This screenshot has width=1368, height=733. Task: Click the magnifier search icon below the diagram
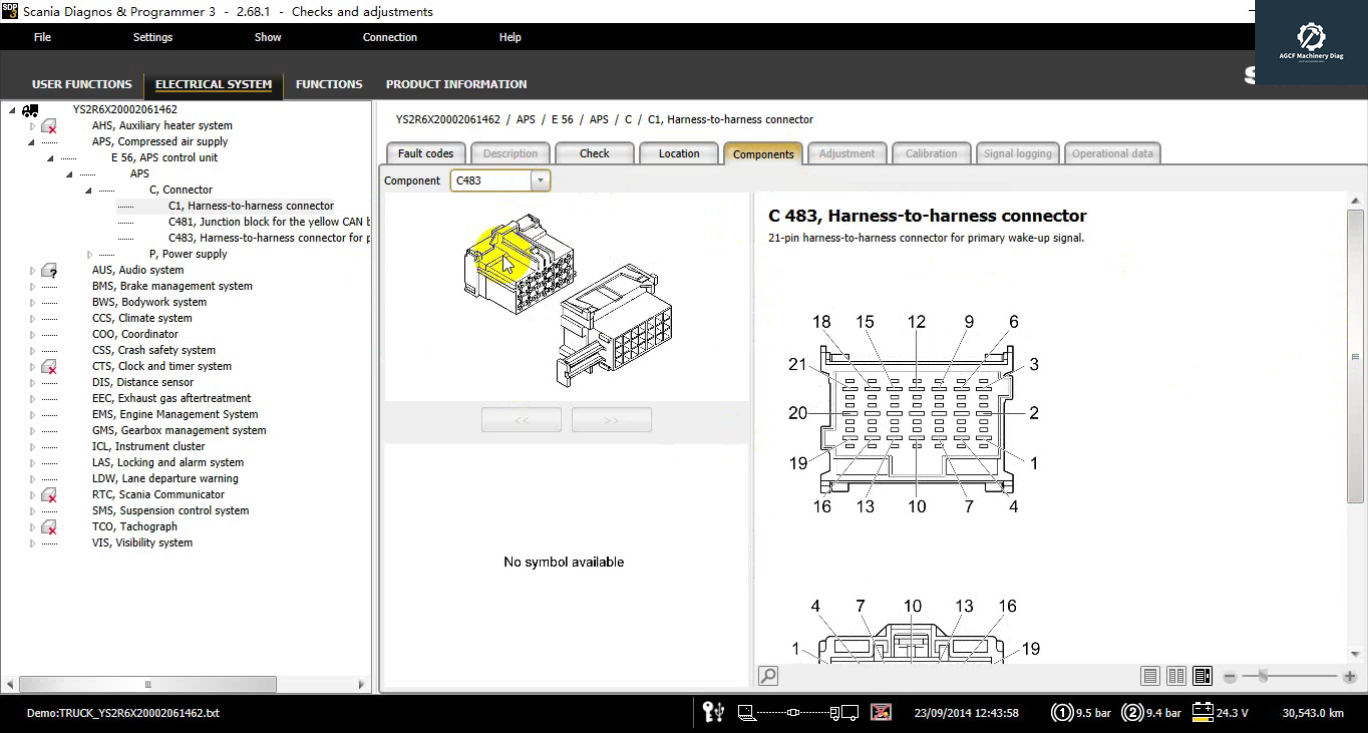pyautogui.click(x=768, y=676)
